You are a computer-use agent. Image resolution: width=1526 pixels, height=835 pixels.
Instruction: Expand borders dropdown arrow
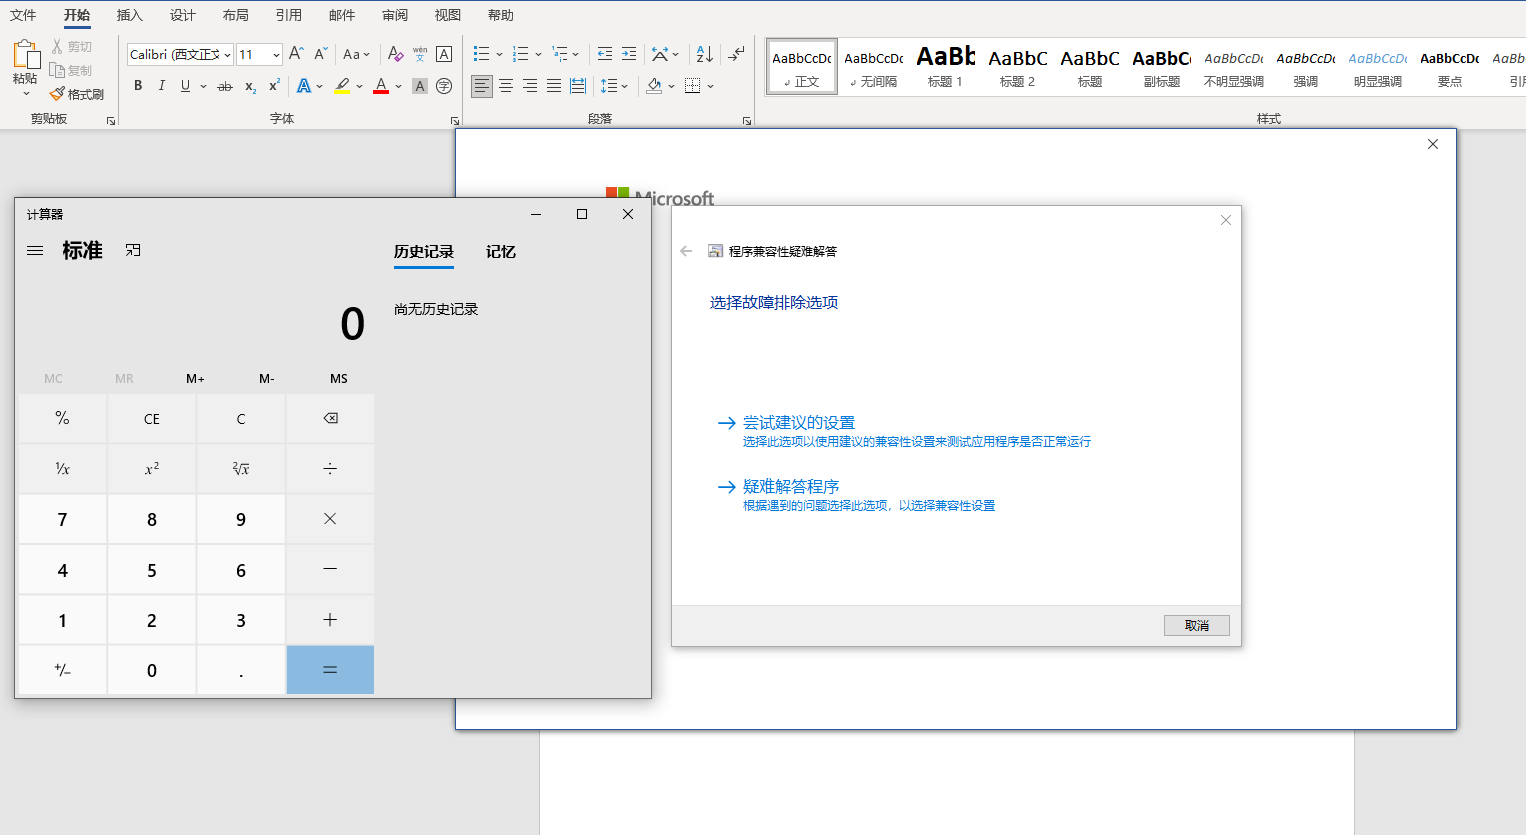pos(710,86)
